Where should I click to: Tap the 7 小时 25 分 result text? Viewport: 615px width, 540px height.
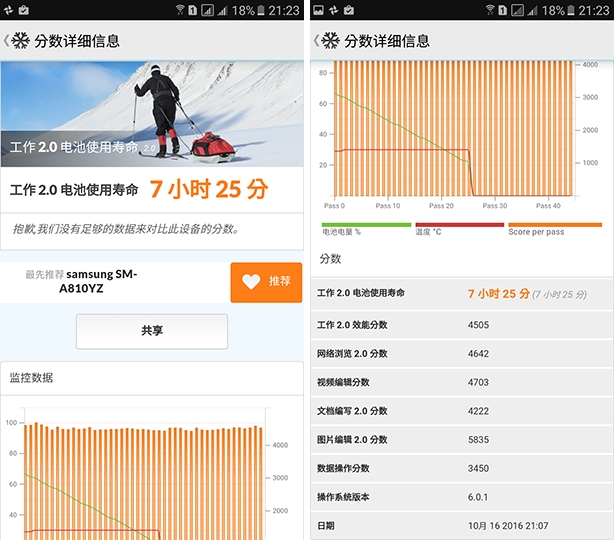coord(209,189)
